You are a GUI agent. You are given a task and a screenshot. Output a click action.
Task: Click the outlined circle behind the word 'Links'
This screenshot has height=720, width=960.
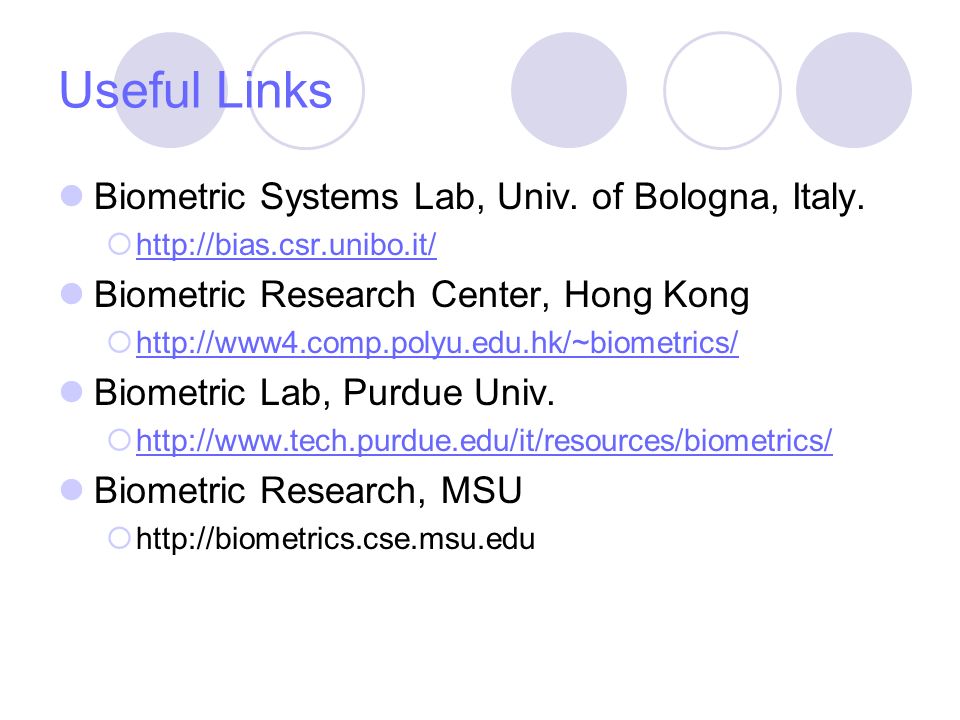[306, 90]
